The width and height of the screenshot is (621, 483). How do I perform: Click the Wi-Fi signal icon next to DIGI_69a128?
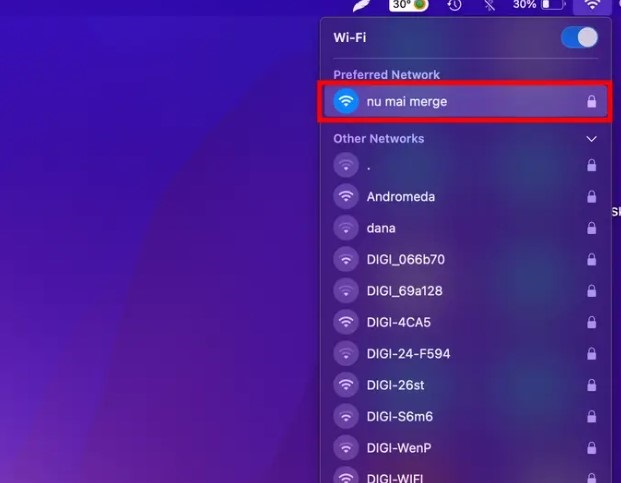click(x=346, y=291)
